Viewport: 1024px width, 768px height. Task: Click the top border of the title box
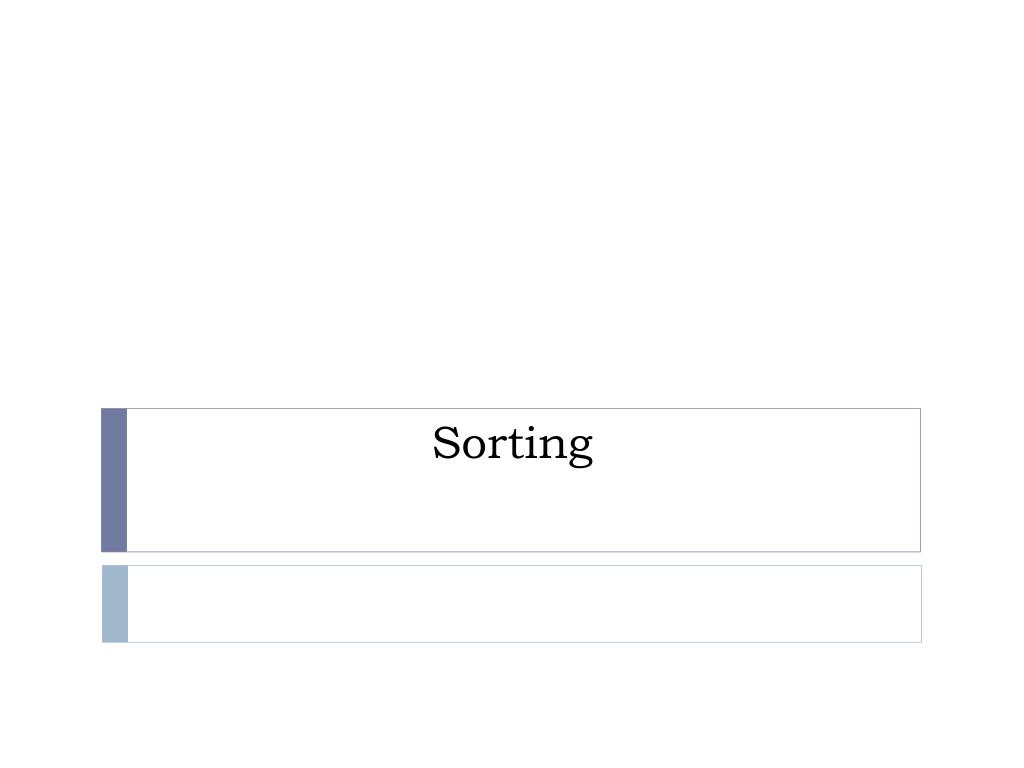(x=524, y=409)
